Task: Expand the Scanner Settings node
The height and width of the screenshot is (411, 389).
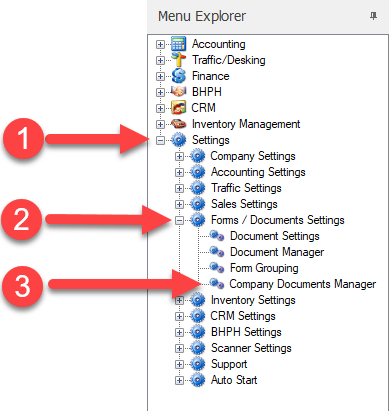Action: click(179, 348)
